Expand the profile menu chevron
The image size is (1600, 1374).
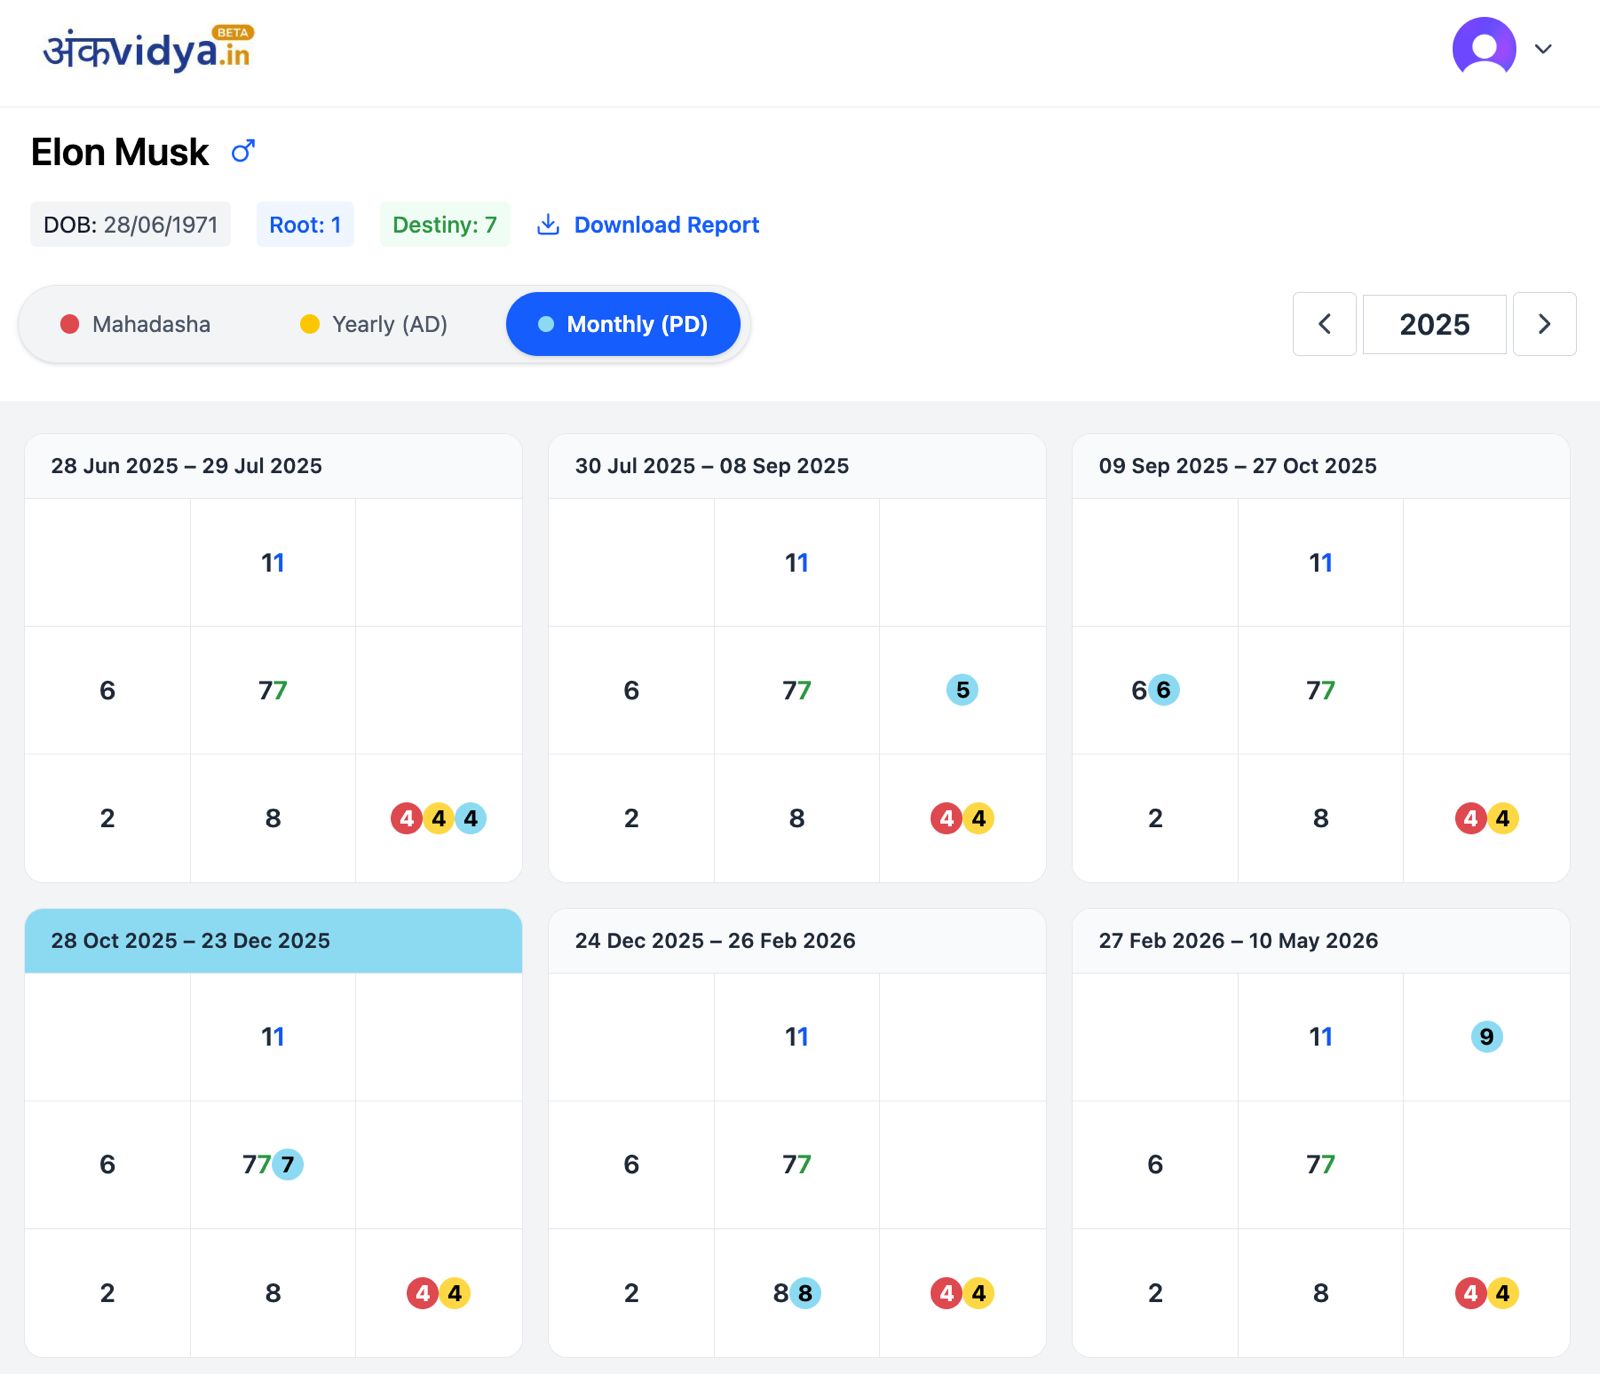pyautogui.click(x=1543, y=49)
